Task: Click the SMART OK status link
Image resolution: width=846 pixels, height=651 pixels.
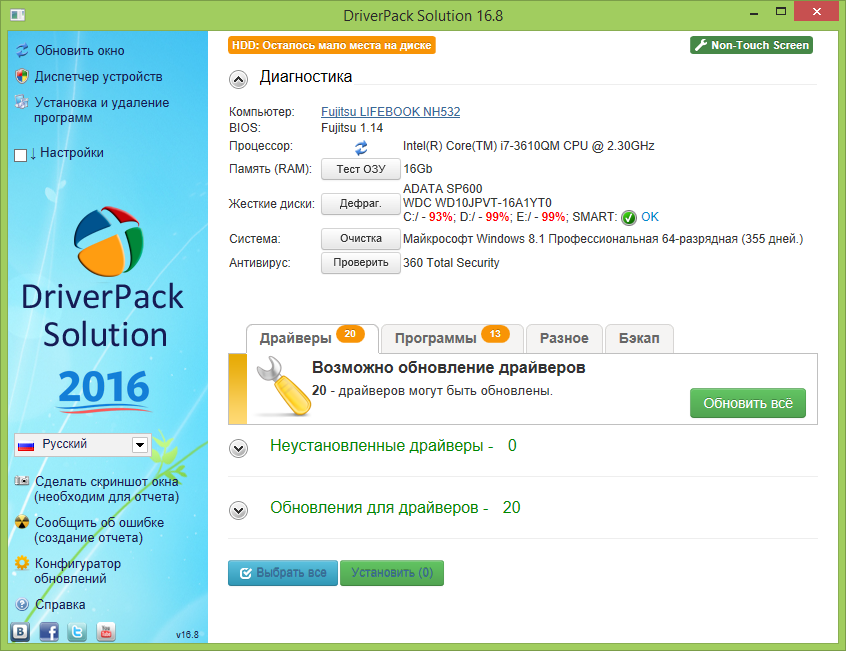Action: point(650,217)
